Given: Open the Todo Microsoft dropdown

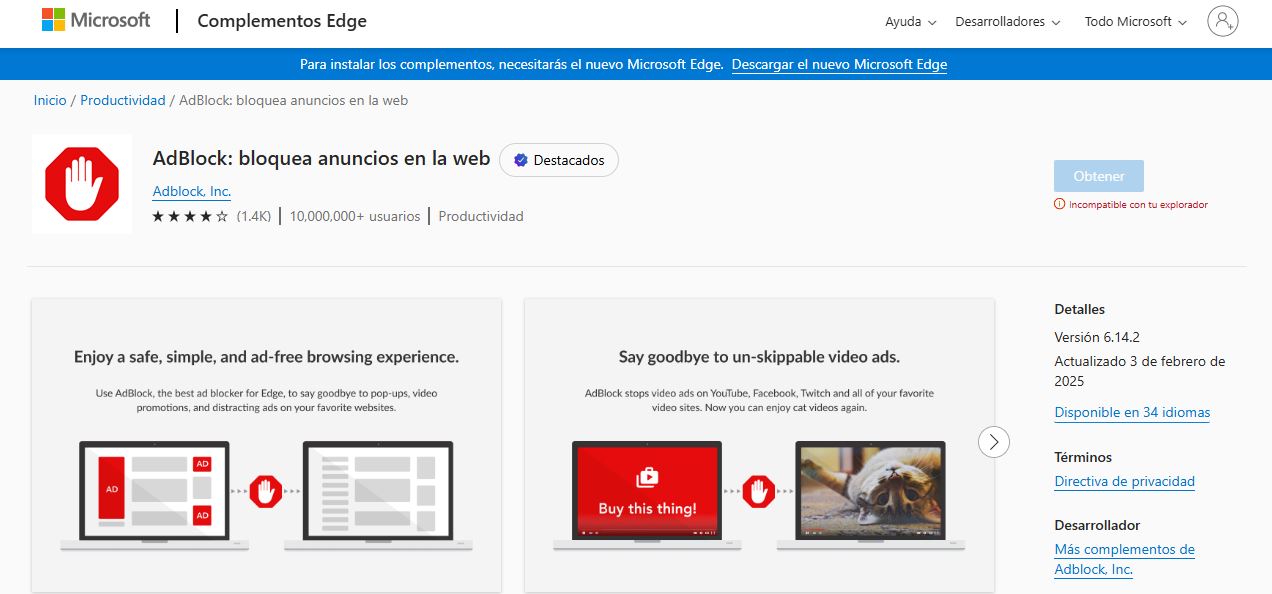Looking at the screenshot, I should point(1133,21).
